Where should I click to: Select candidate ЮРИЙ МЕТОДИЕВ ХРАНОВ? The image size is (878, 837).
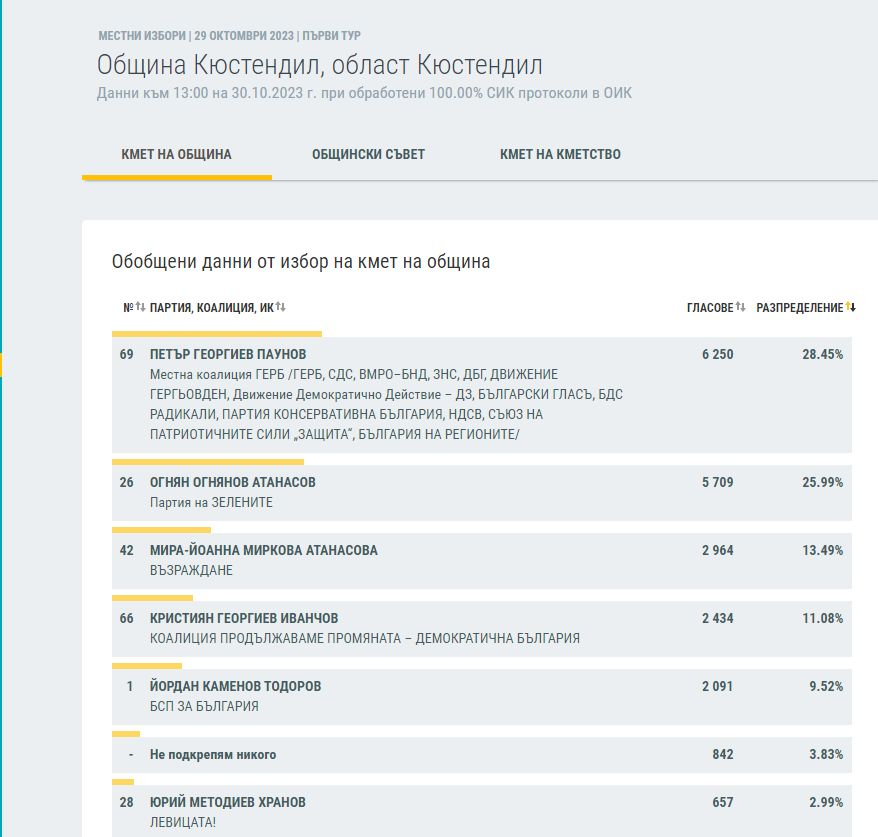[x=227, y=802]
